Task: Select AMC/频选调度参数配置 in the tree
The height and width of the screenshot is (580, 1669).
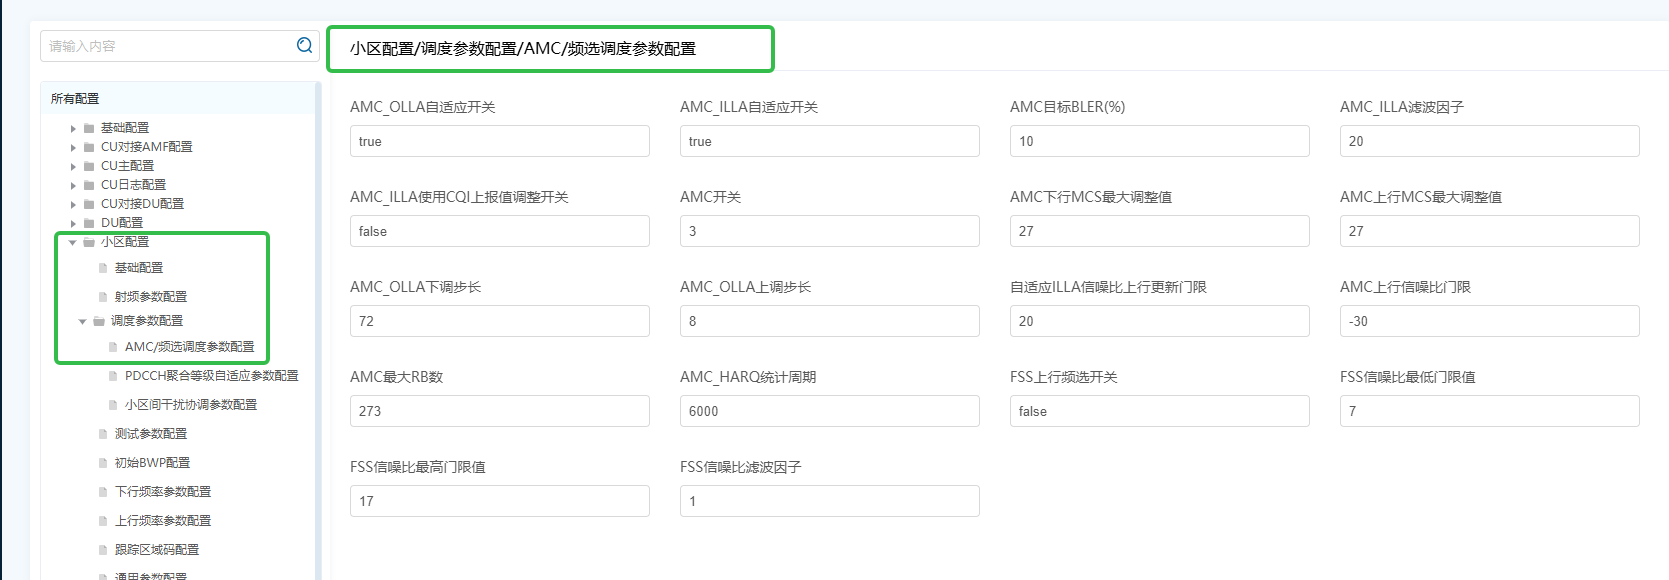Action: (x=189, y=347)
